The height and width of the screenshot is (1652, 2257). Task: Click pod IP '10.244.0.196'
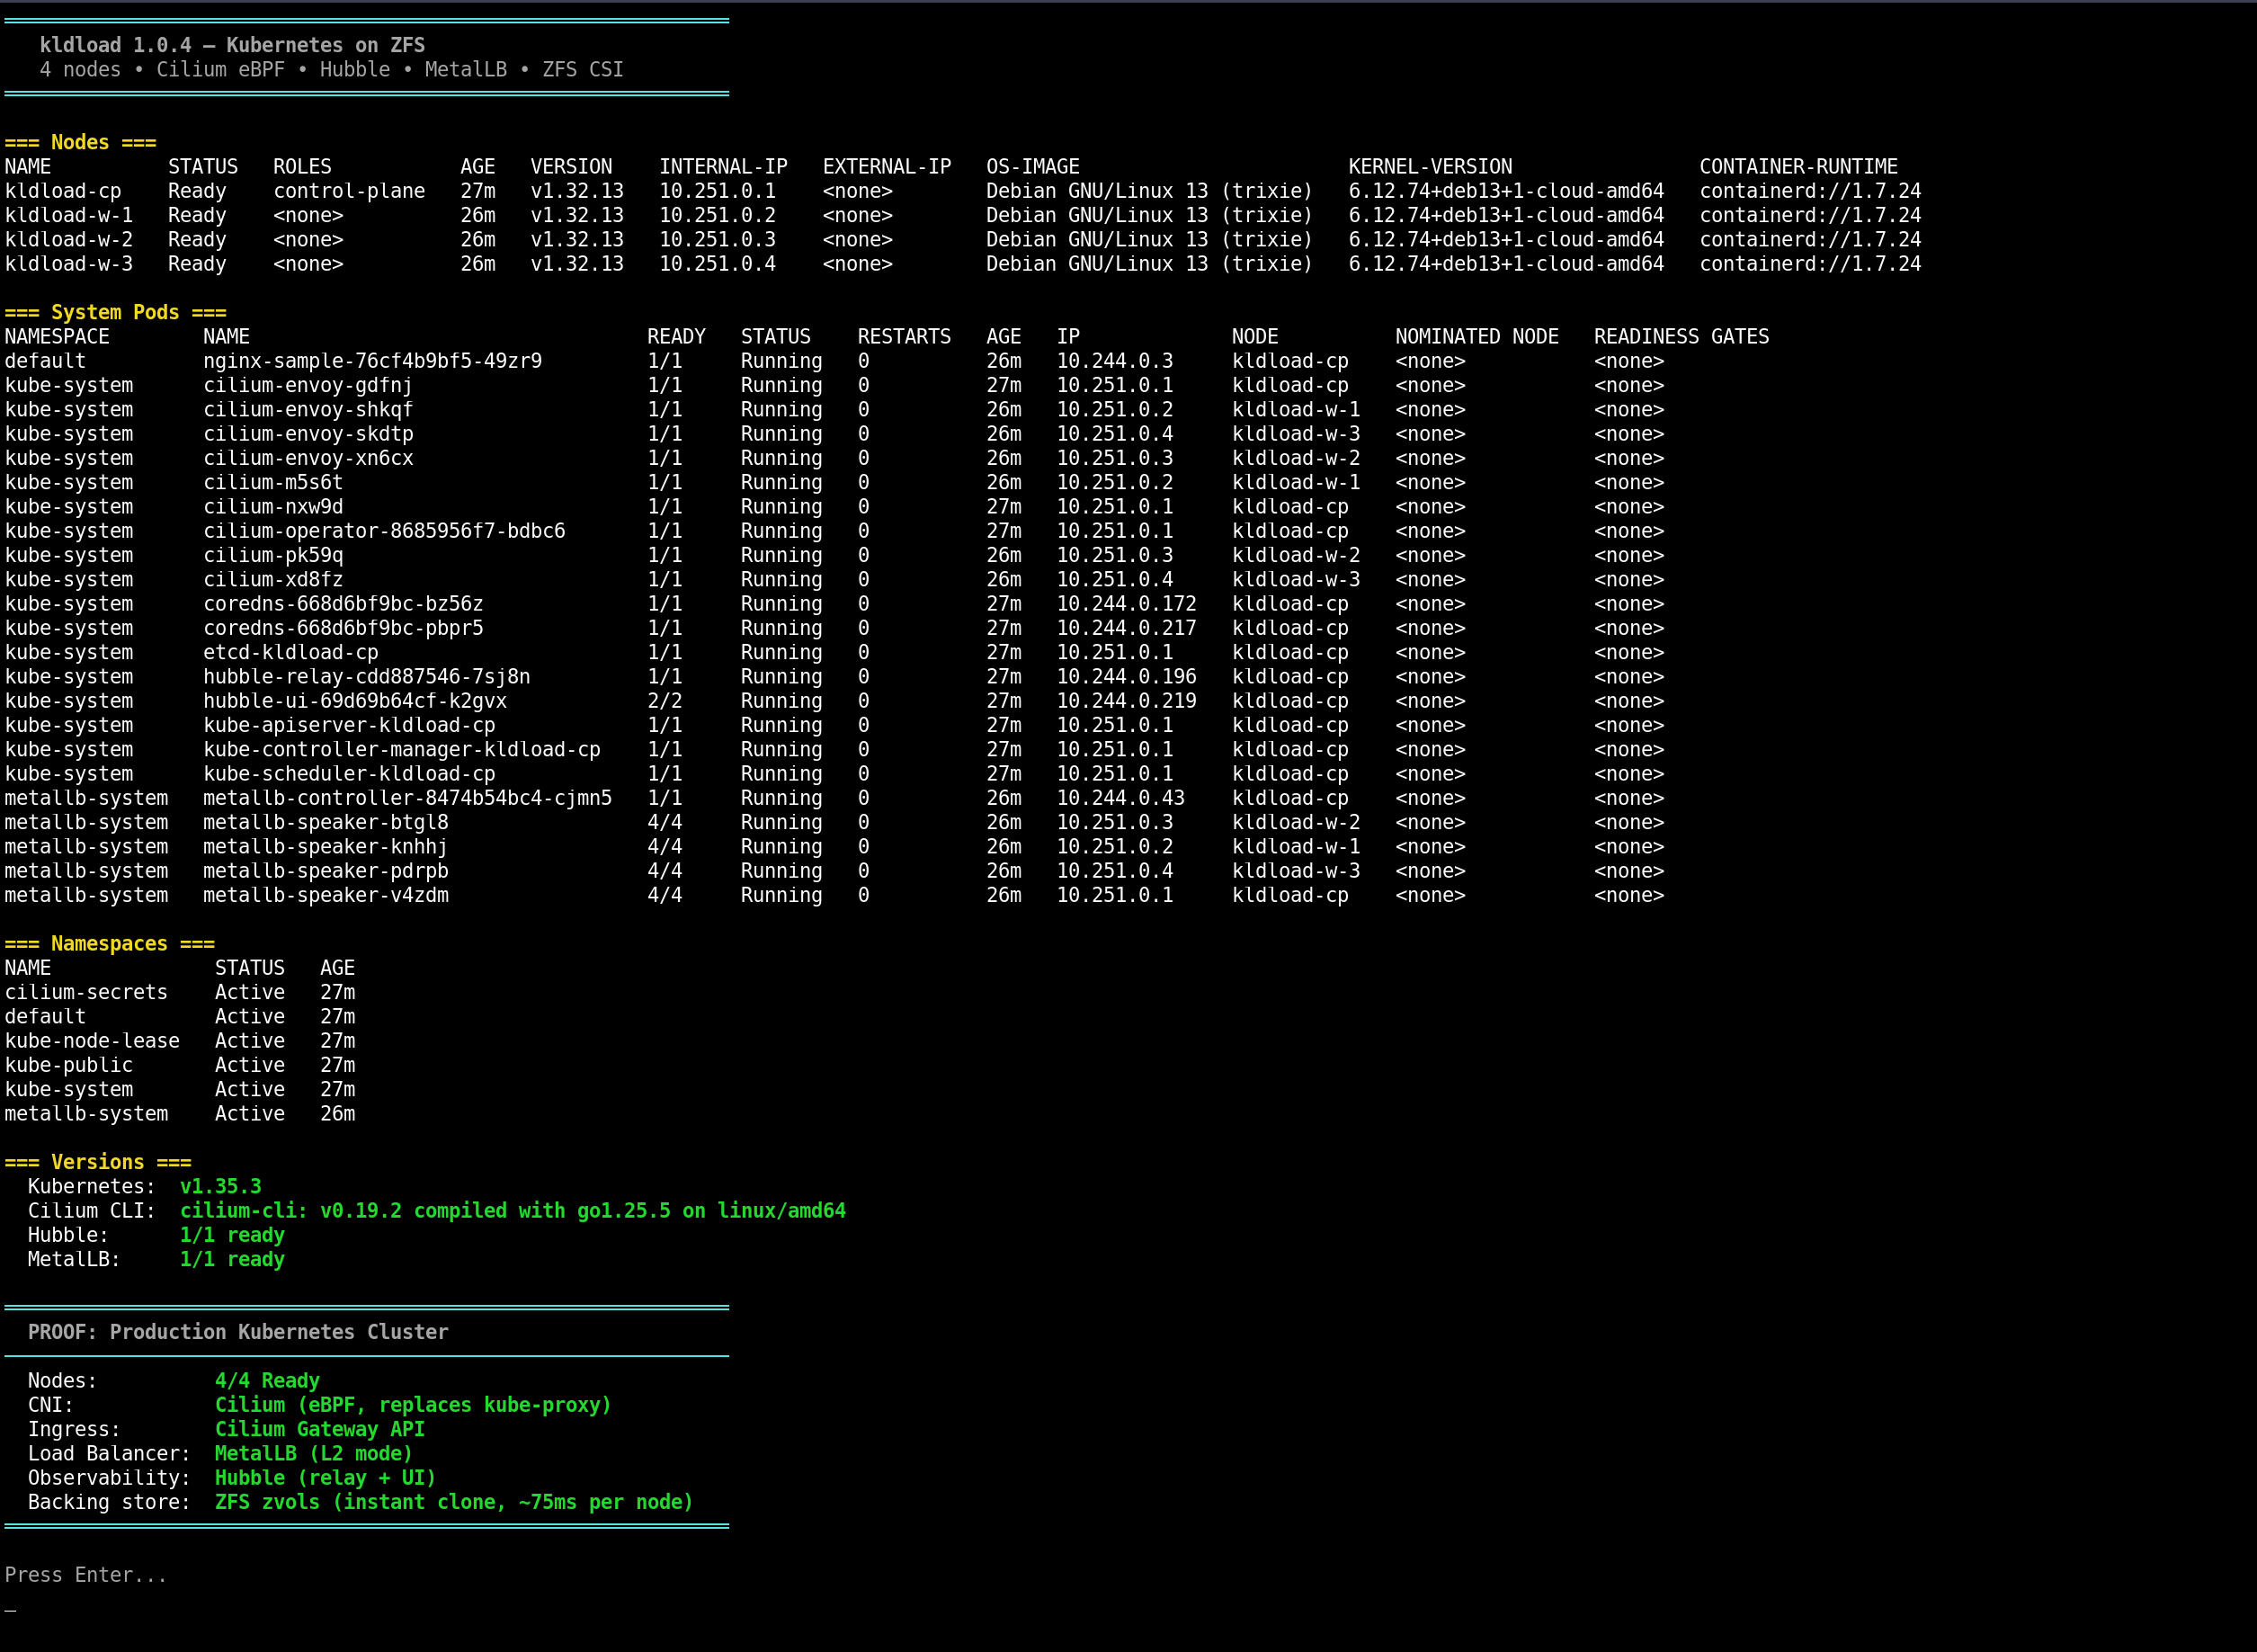point(1126,677)
